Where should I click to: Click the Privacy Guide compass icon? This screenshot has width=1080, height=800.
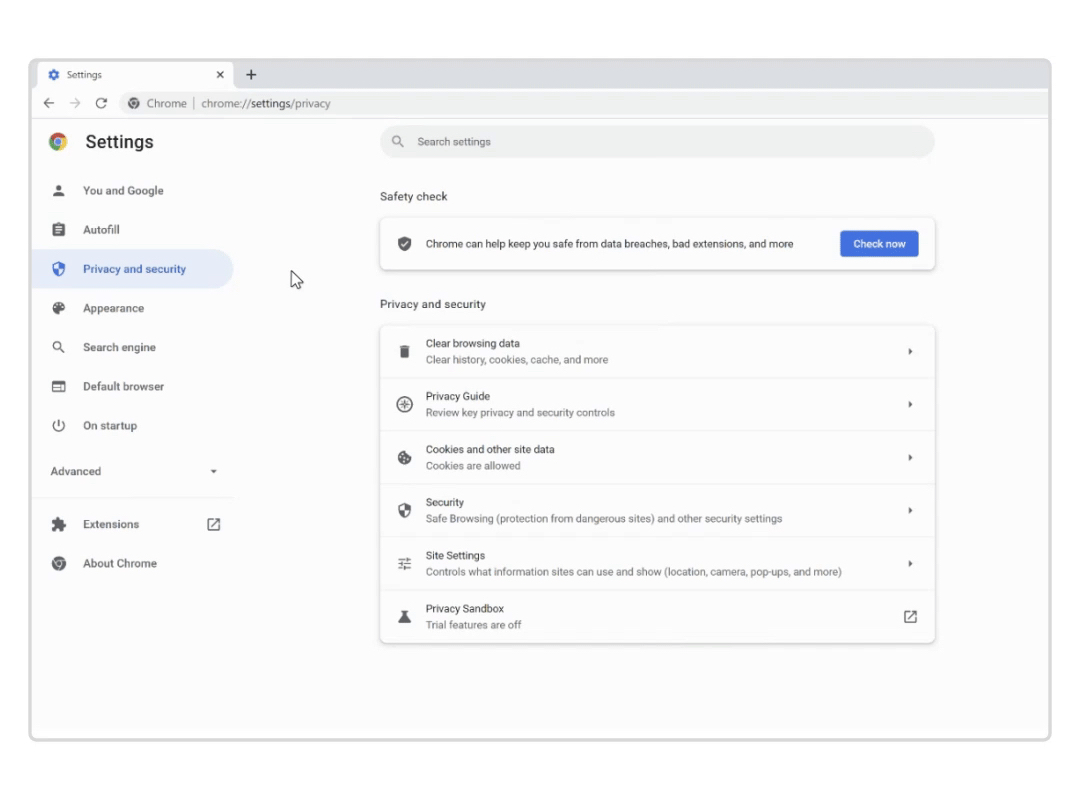tap(404, 404)
